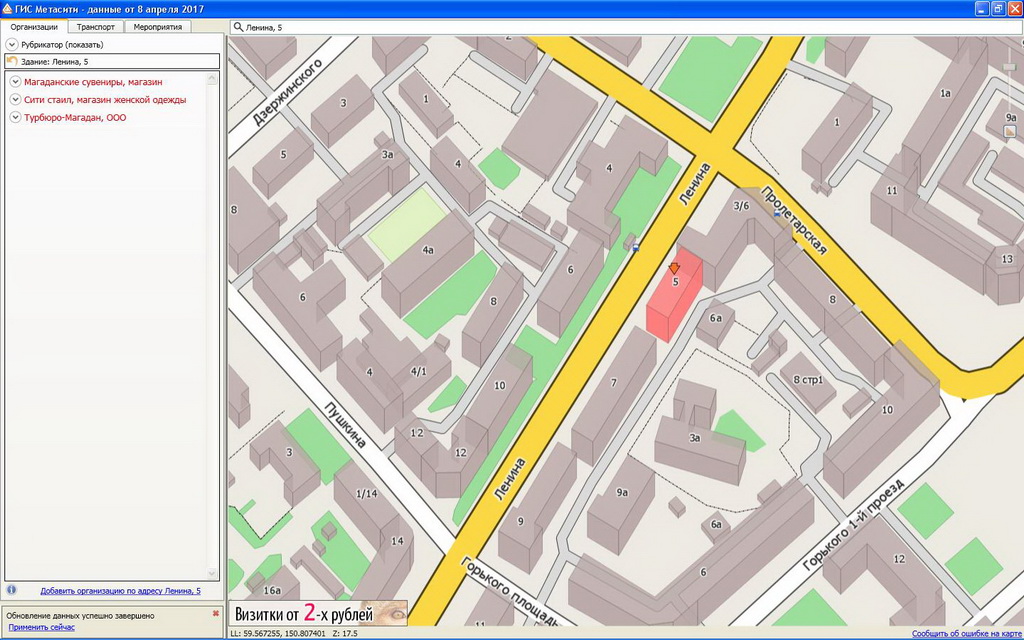Viewport: 1024px width, 640px height.
Task: Click the Визитки от 2-х рублей banner
Action: (x=318, y=613)
